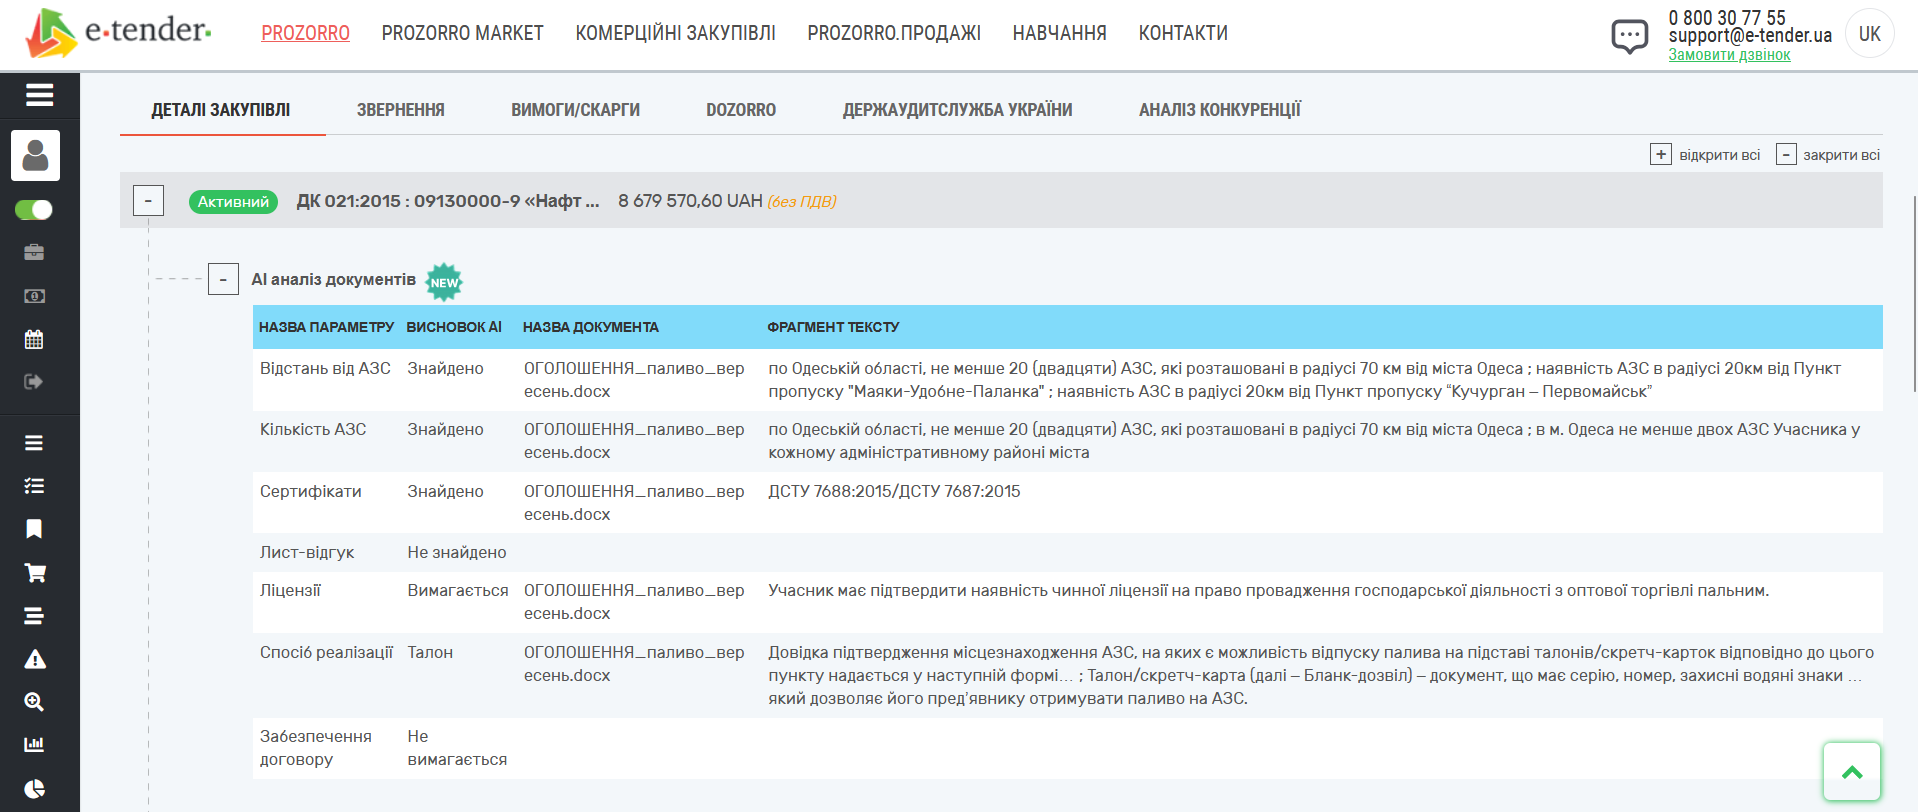Screen dimensions: 1918x812
Task: Open the hamburger menu in the sidebar
Action: pos(39,95)
